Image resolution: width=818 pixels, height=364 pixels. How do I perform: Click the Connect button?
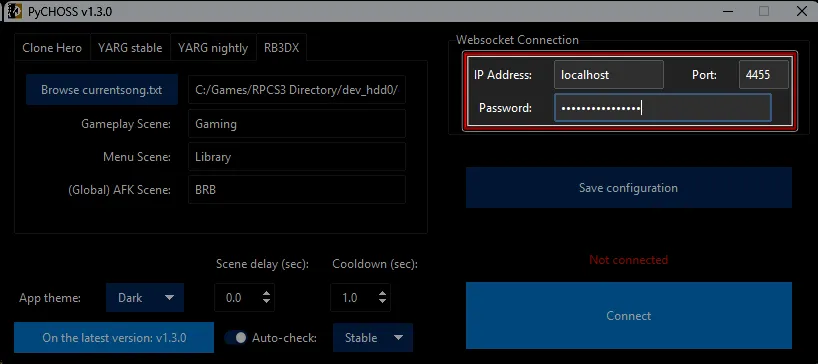[629, 316]
